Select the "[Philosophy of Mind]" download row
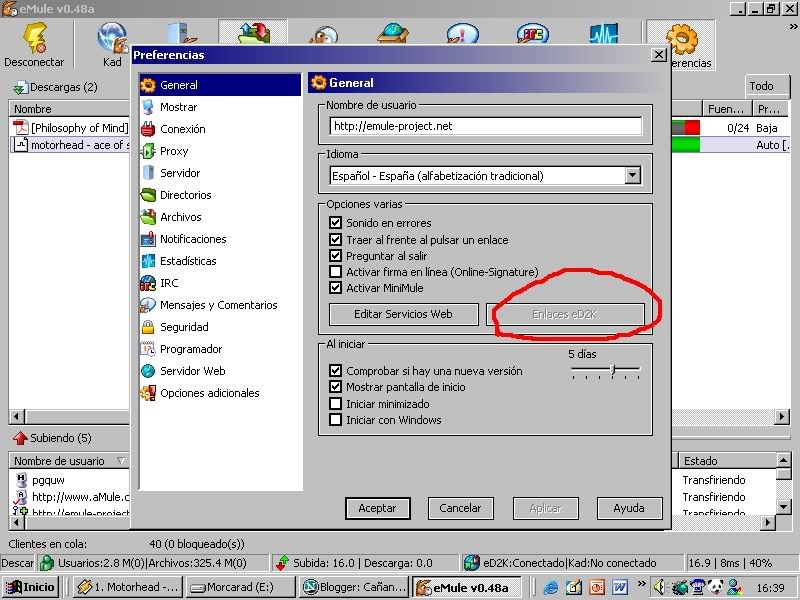Image resolution: width=800 pixels, height=600 pixels. 70,128
